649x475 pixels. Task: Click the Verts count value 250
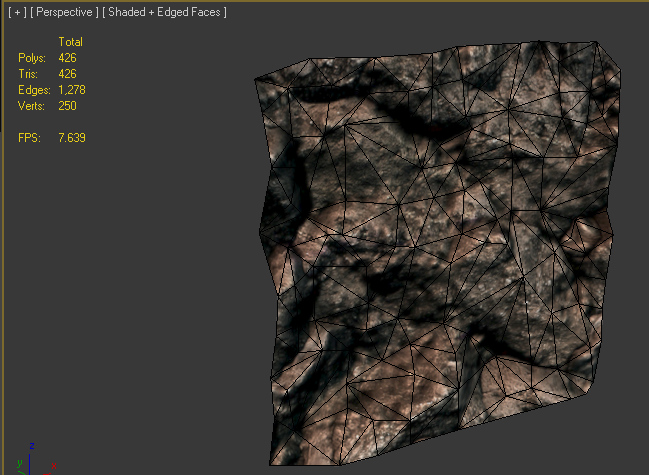67,106
